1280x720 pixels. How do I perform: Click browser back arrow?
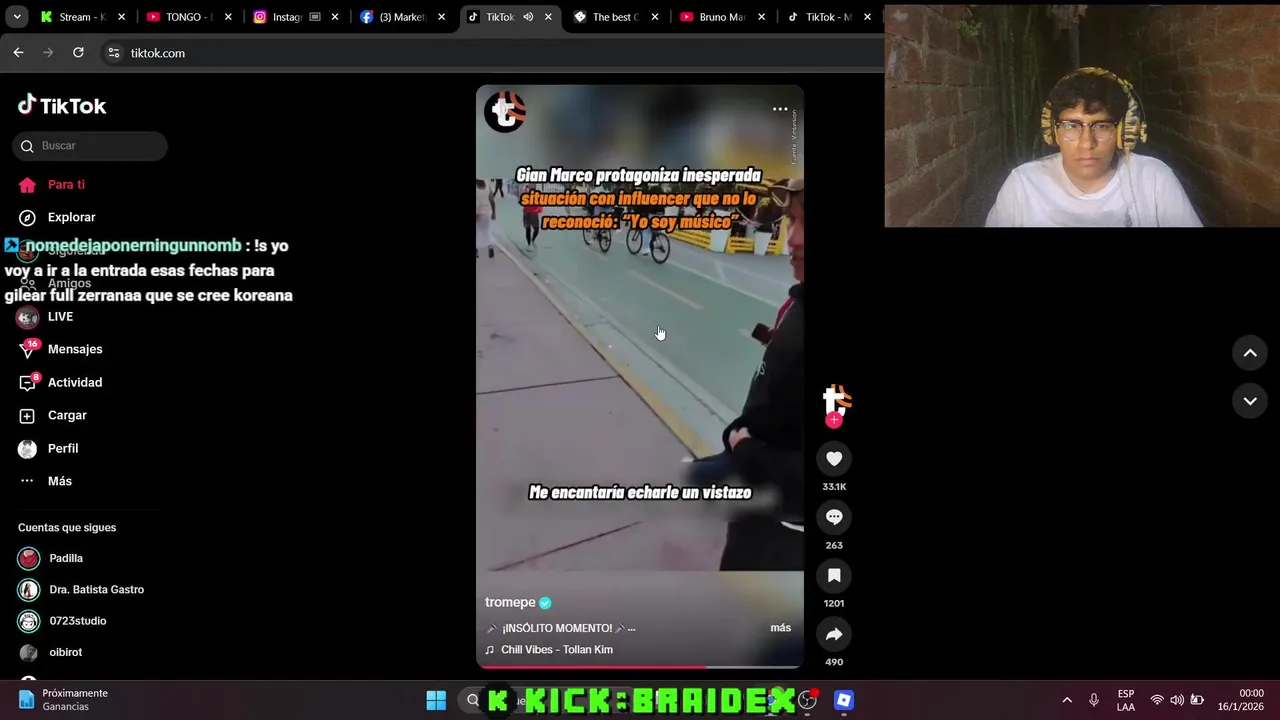point(18,53)
